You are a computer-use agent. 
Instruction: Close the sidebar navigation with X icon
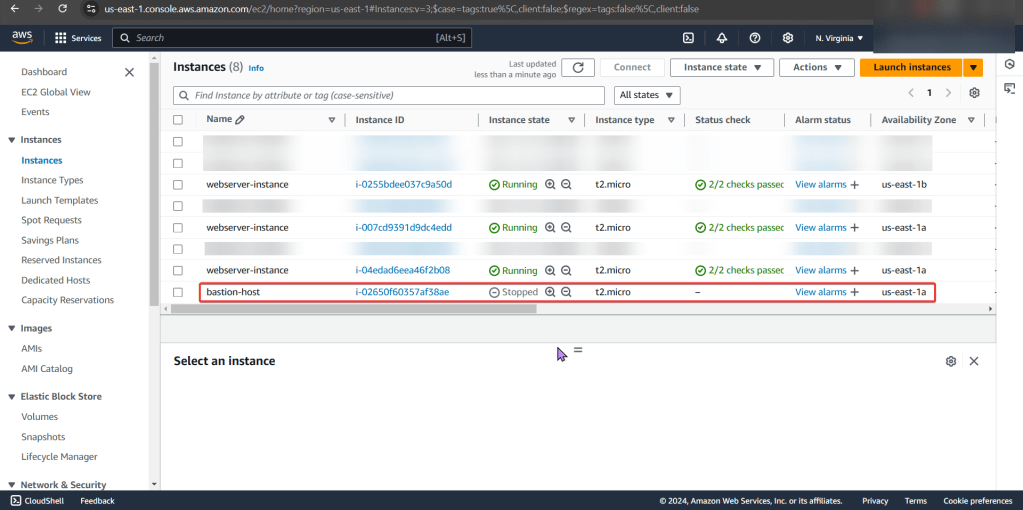(x=129, y=72)
